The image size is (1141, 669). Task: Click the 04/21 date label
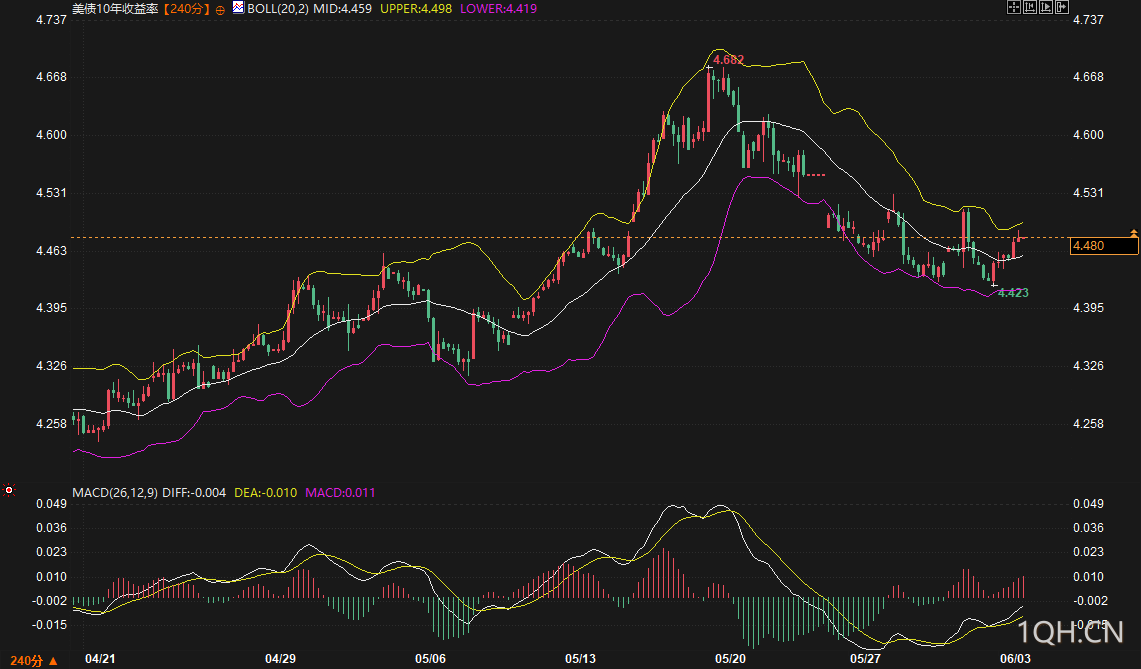pyautogui.click(x=100, y=659)
